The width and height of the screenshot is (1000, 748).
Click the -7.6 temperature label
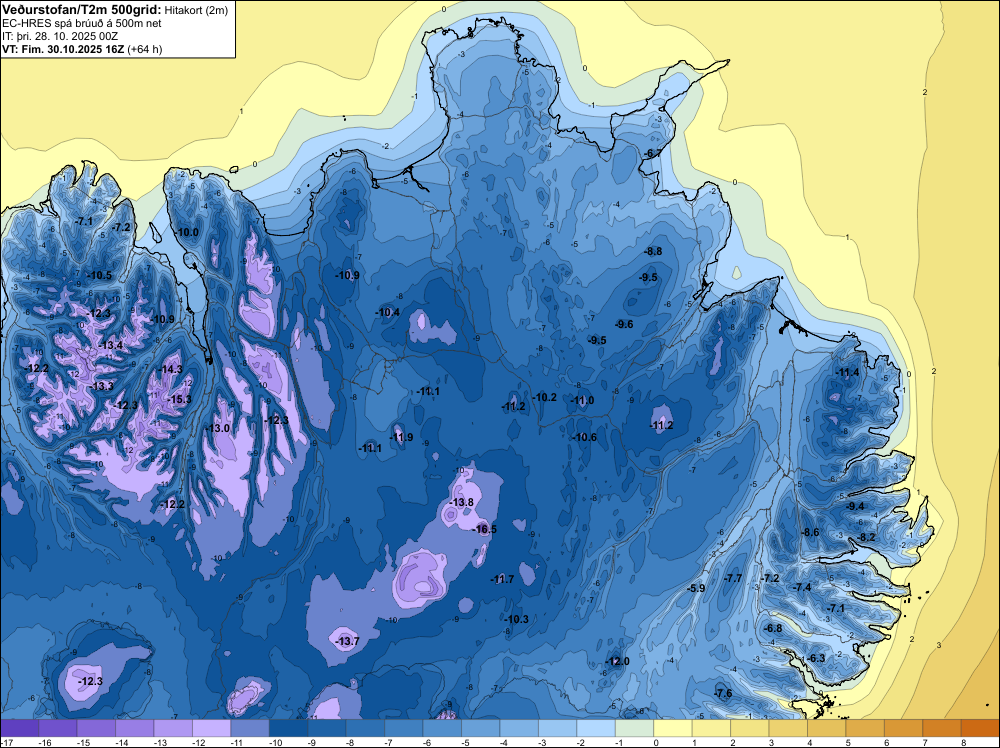723,694
